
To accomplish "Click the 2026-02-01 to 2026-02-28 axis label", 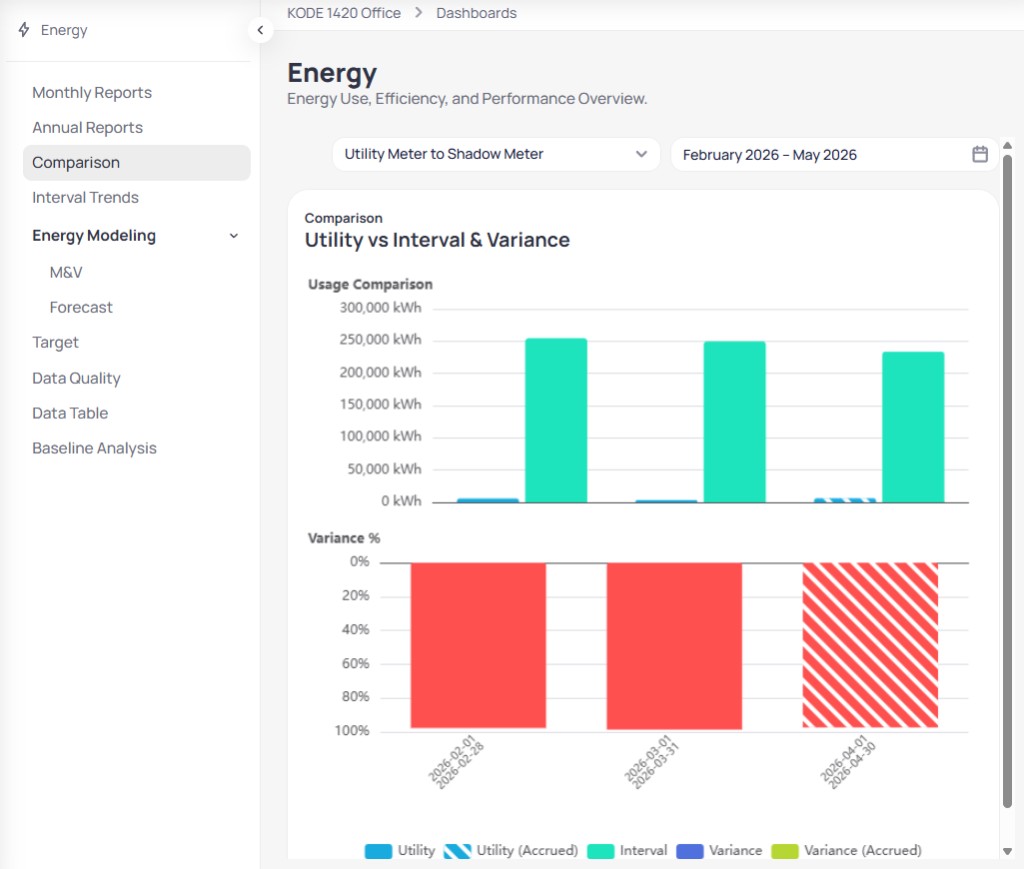I will [x=456, y=762].
